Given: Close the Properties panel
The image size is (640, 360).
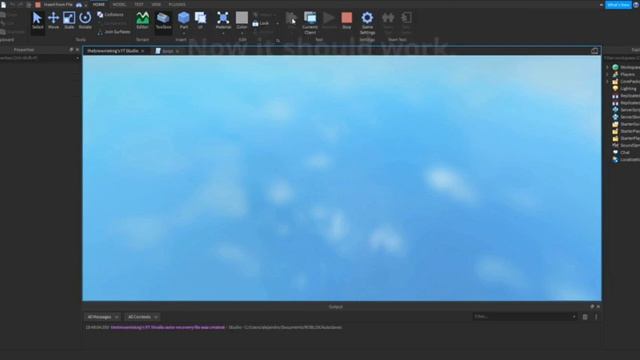Looking at the screenshot, I should [77, 50].
